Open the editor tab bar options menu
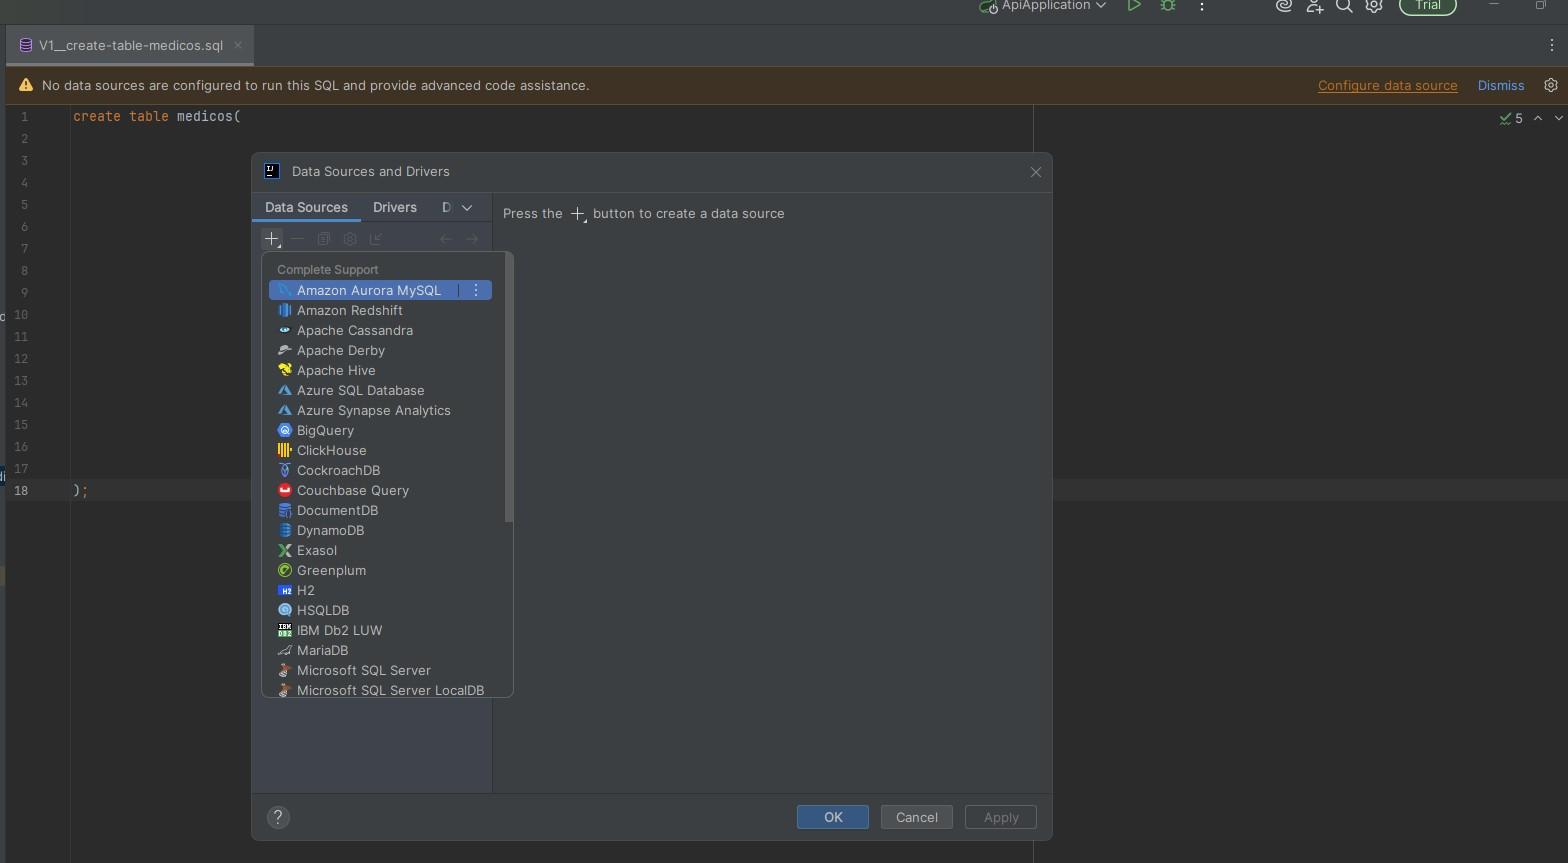The height and width of the screenshot is (863, 1568). point(1551,45)
